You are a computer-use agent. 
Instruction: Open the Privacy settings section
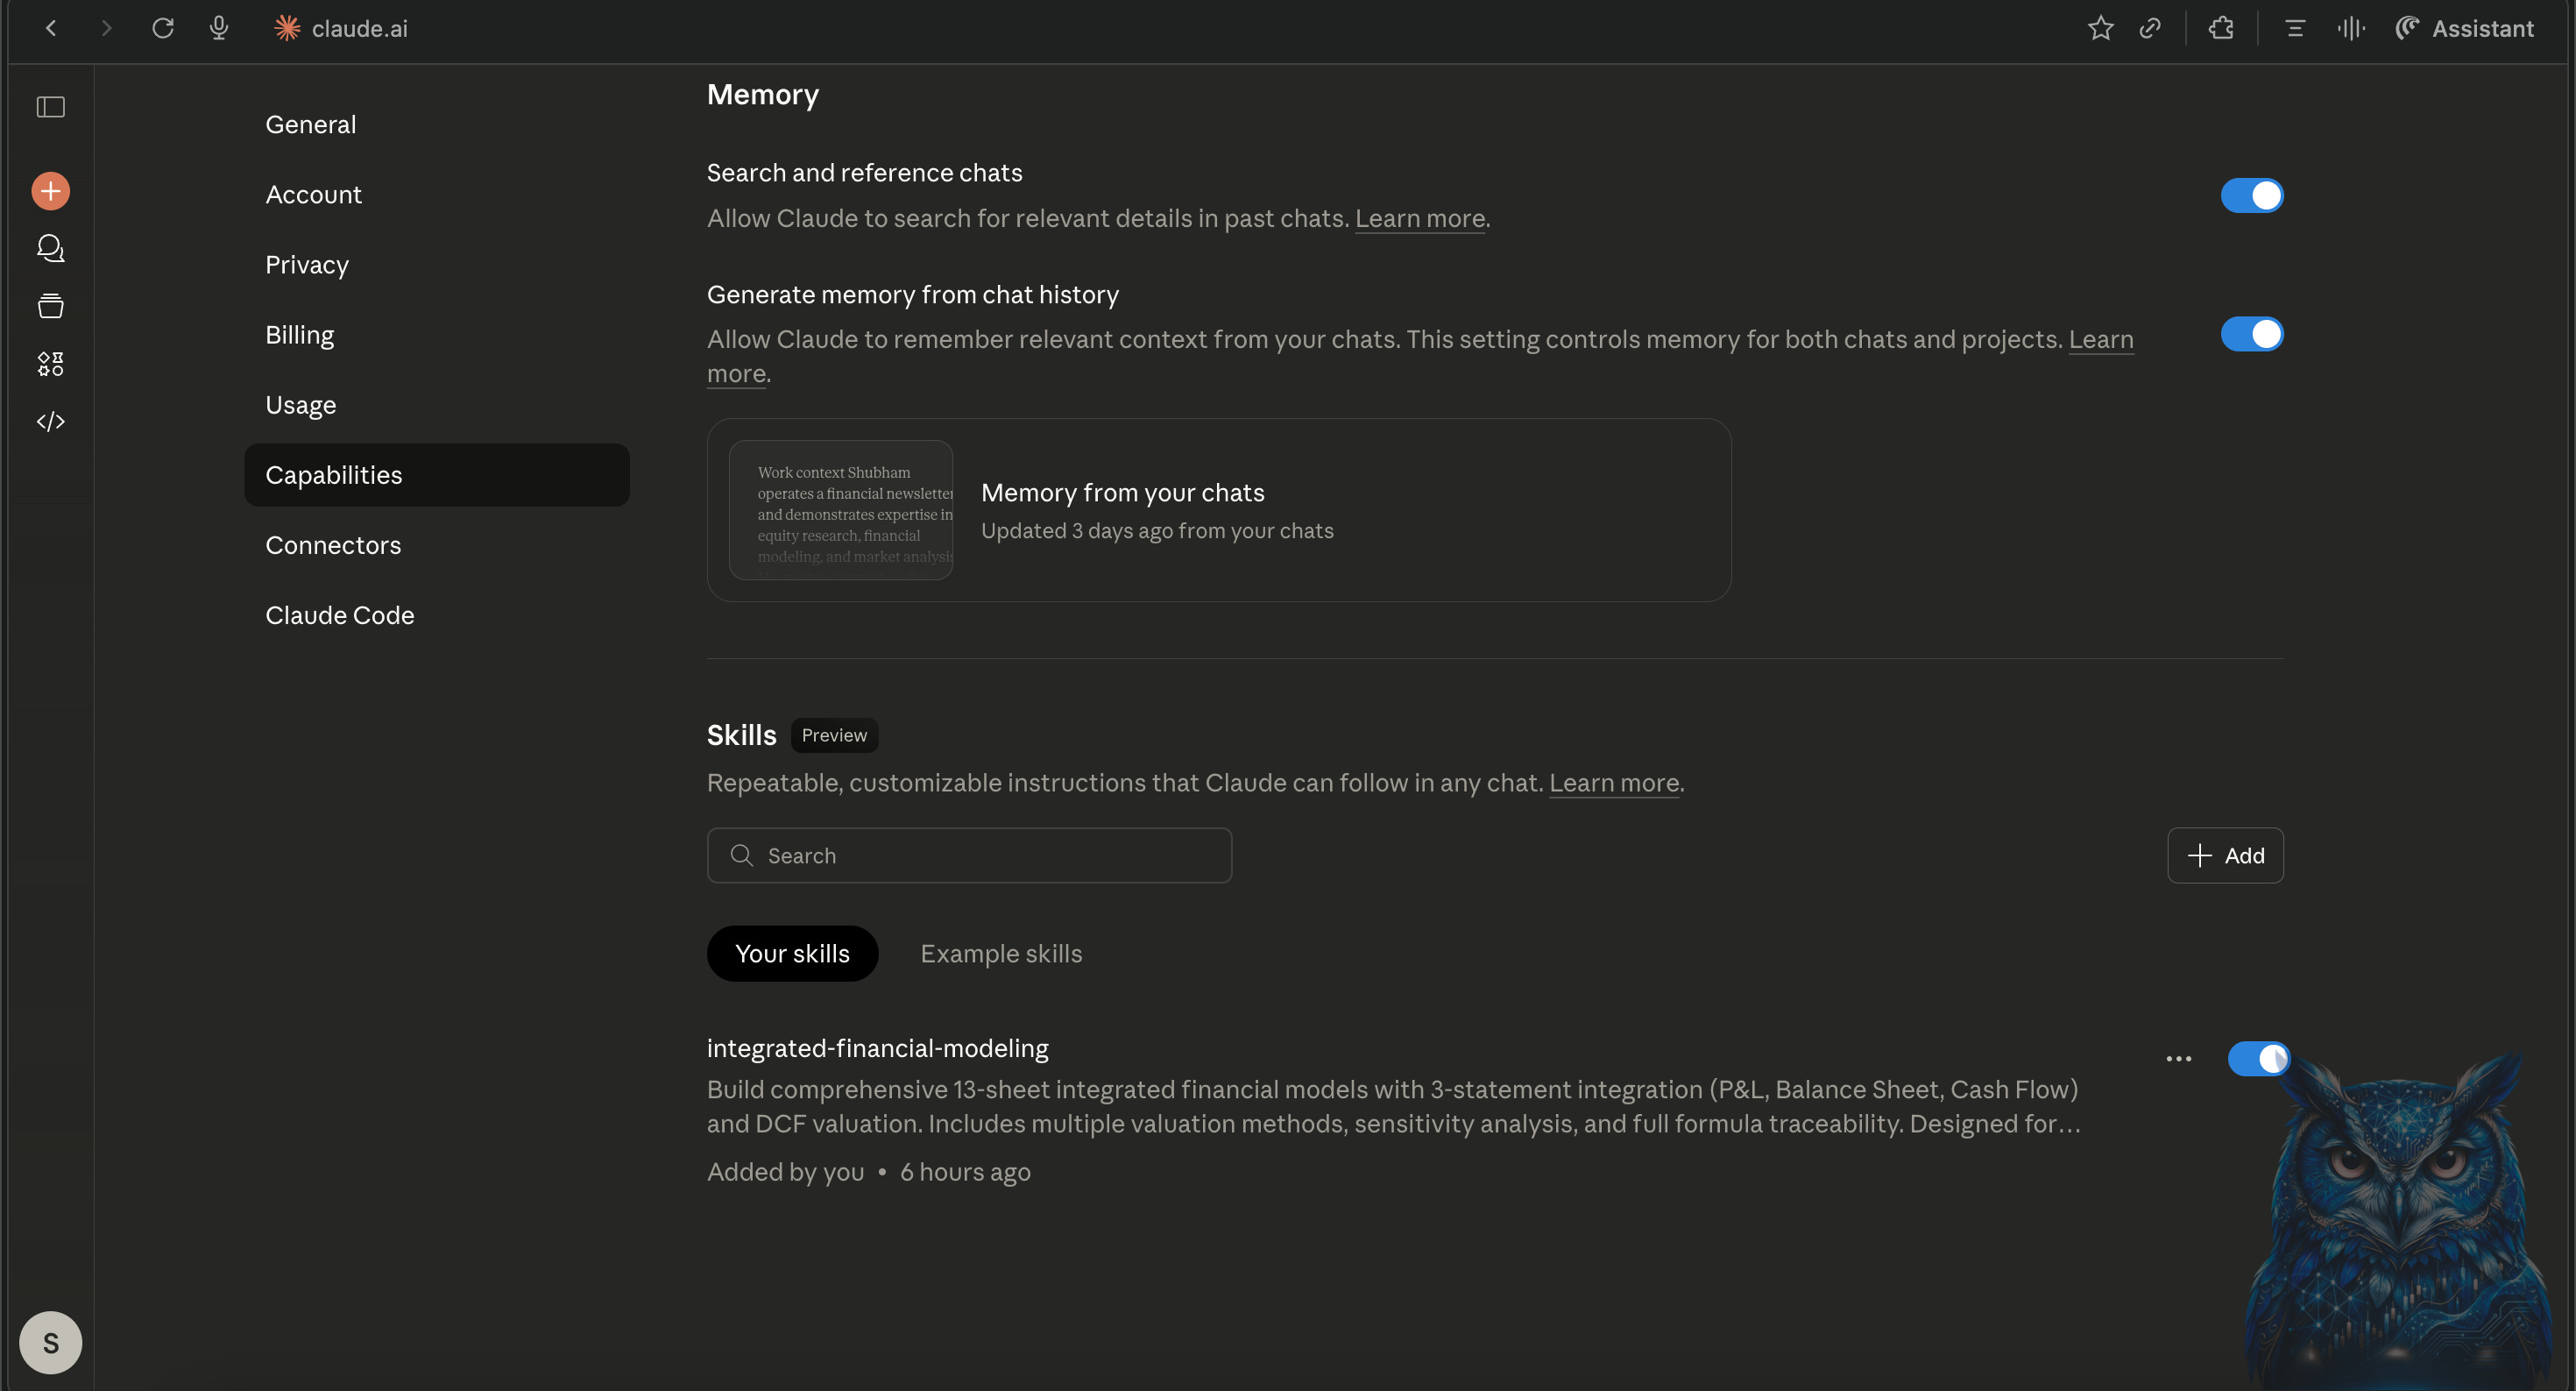coord(307,265)
